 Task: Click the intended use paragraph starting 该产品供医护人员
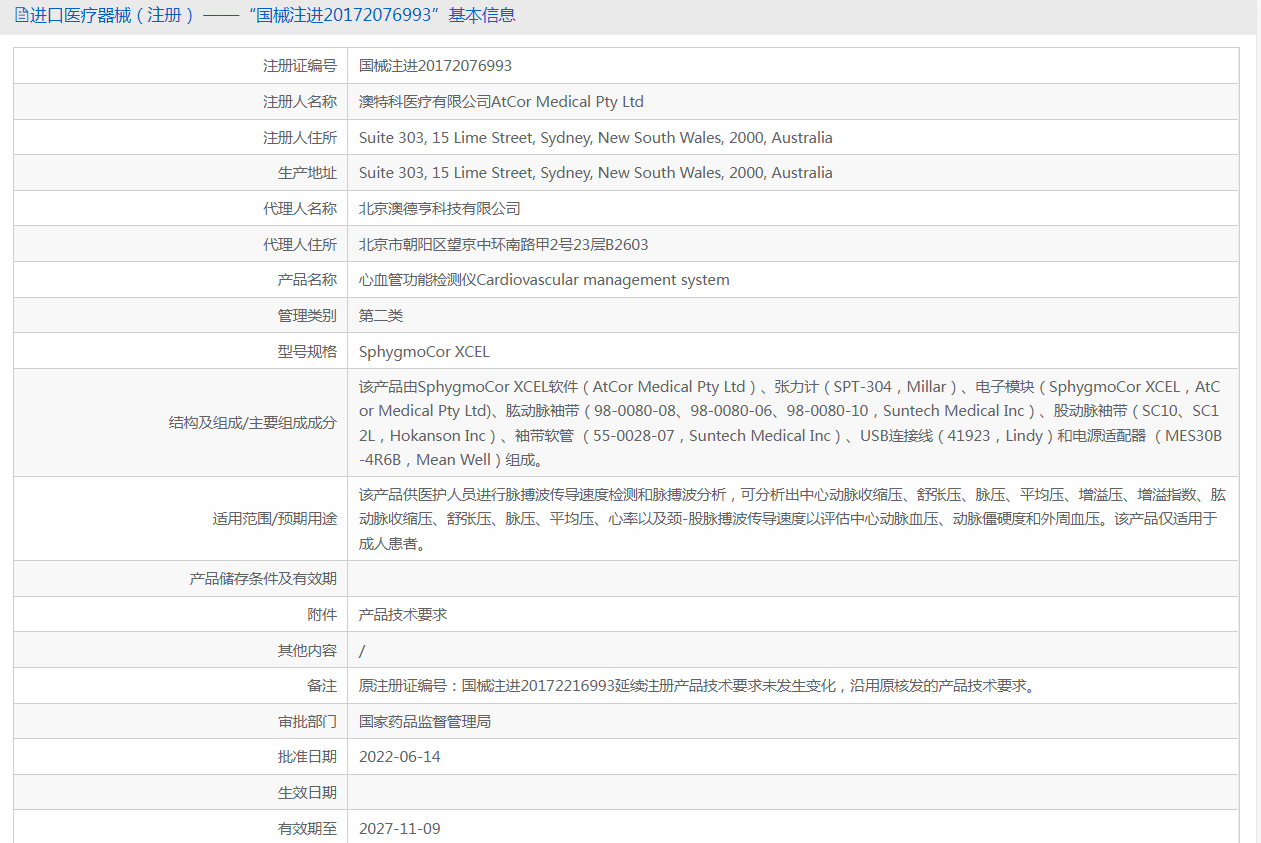pyautogui.click(x=792, y=519)
